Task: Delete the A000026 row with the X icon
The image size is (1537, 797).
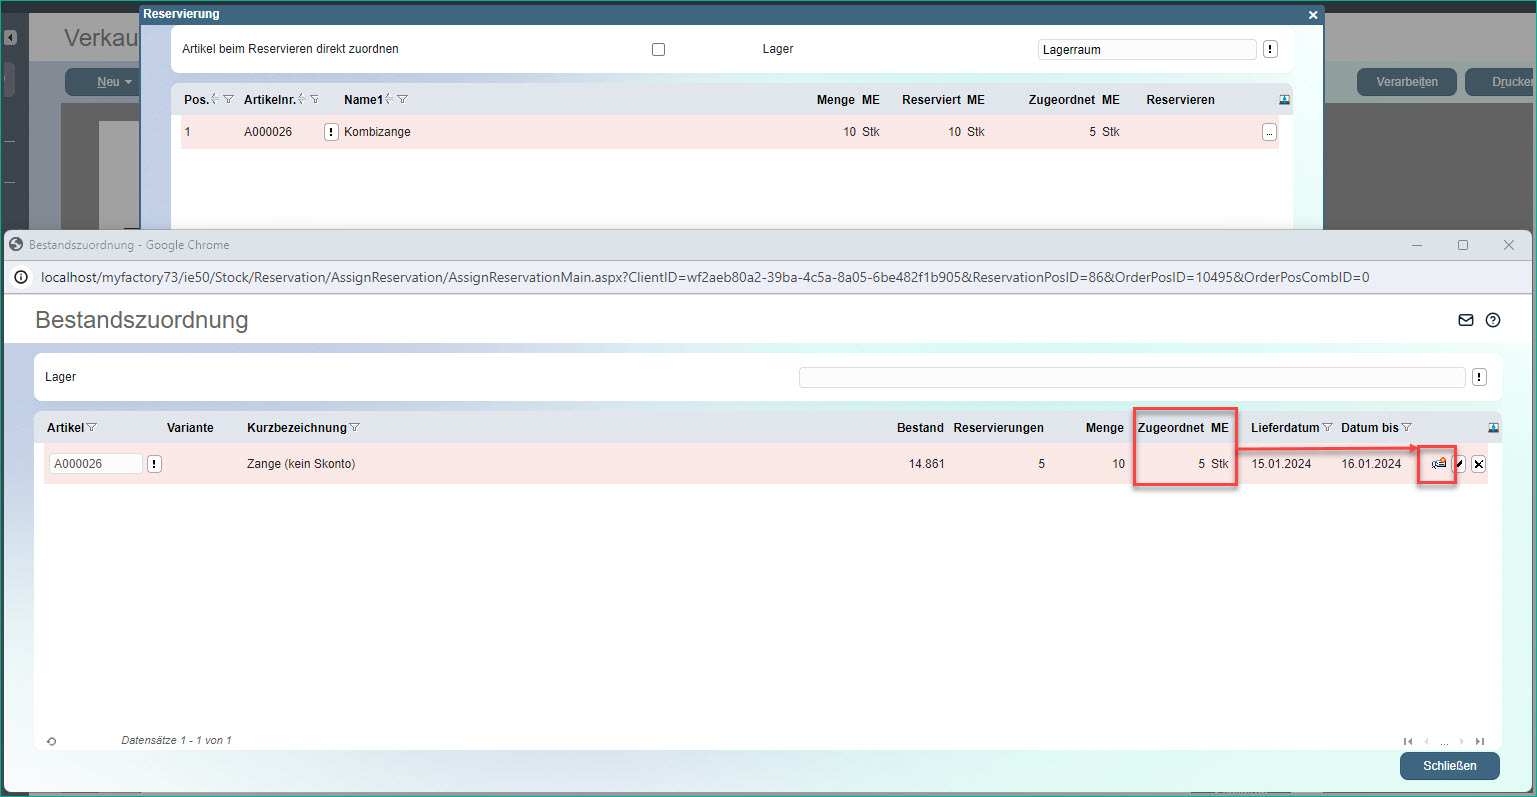Action: [x=1479, y=464]
